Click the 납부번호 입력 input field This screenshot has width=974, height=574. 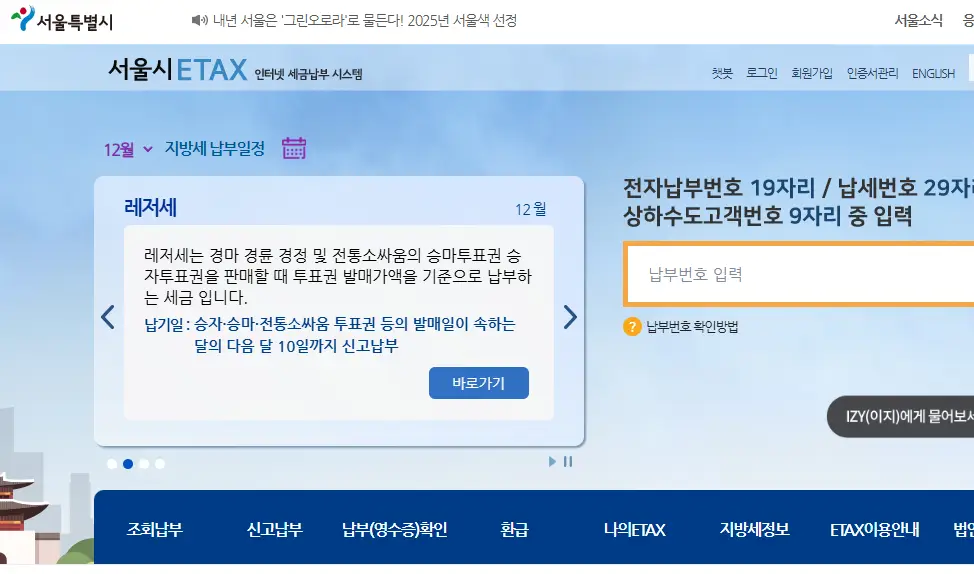pos(800,274)
